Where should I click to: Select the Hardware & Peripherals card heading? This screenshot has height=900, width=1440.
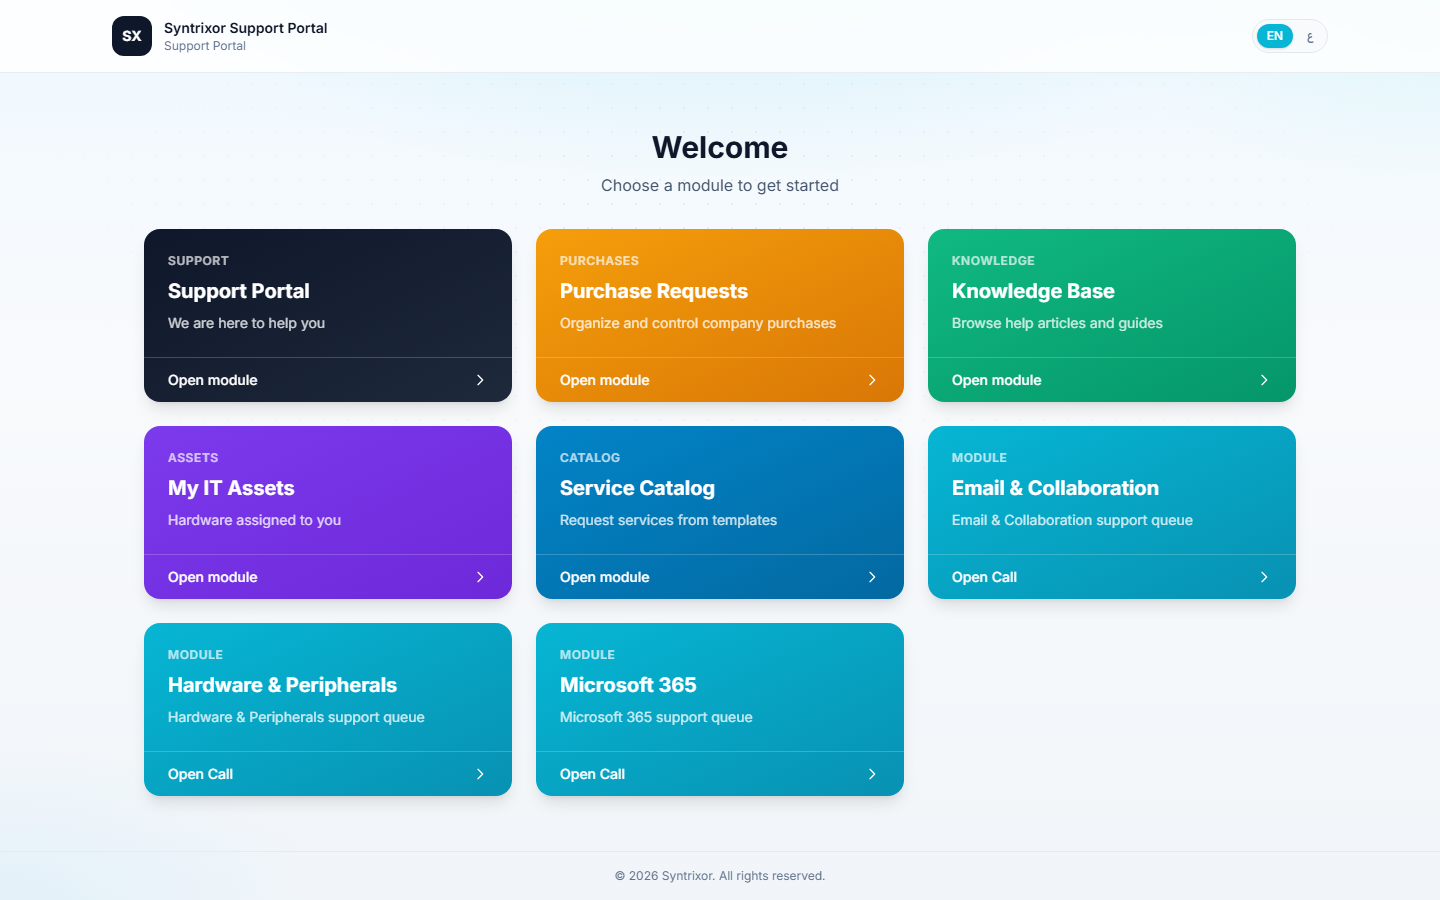pyautogui.click(x=282, y=685)
